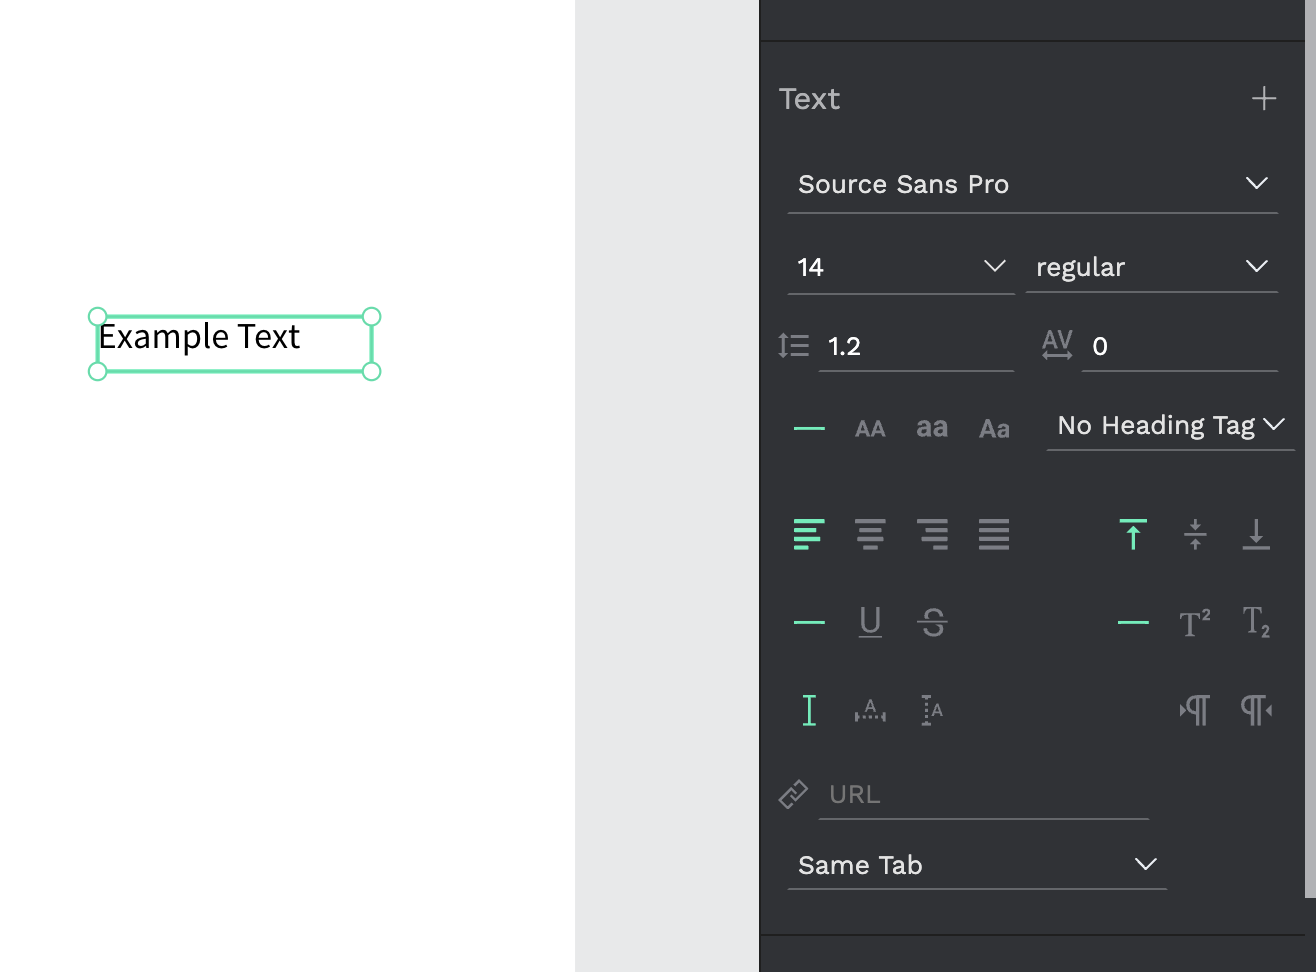The height and width of the screenshot is (972, 1316).
Task: Apply center text alignment
Action: coord(870,534)
